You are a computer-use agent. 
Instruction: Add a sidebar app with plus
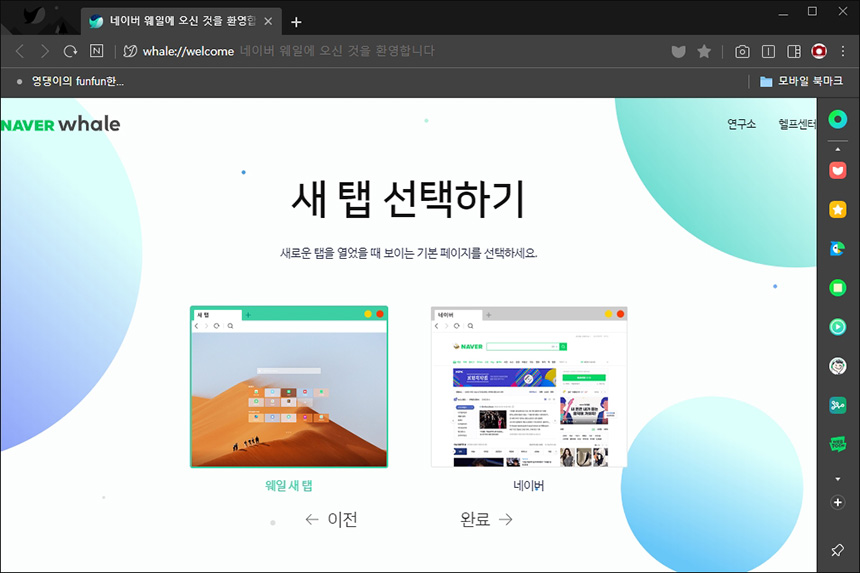tap(838, 502)
